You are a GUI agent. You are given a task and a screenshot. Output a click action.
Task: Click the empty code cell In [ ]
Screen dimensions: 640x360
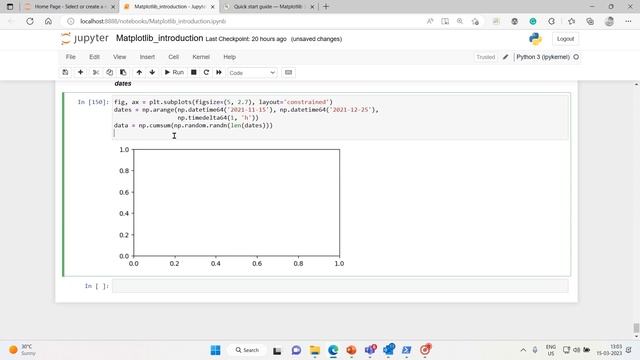pos(340,286)
